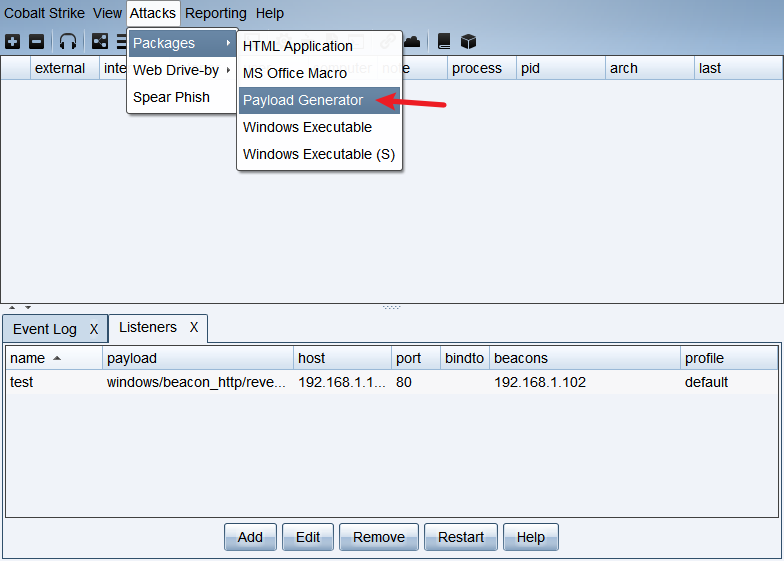This screenshot has height=561, width=784.
Task: Expand the Packages submenu
Action: click(x=182, y=44)
